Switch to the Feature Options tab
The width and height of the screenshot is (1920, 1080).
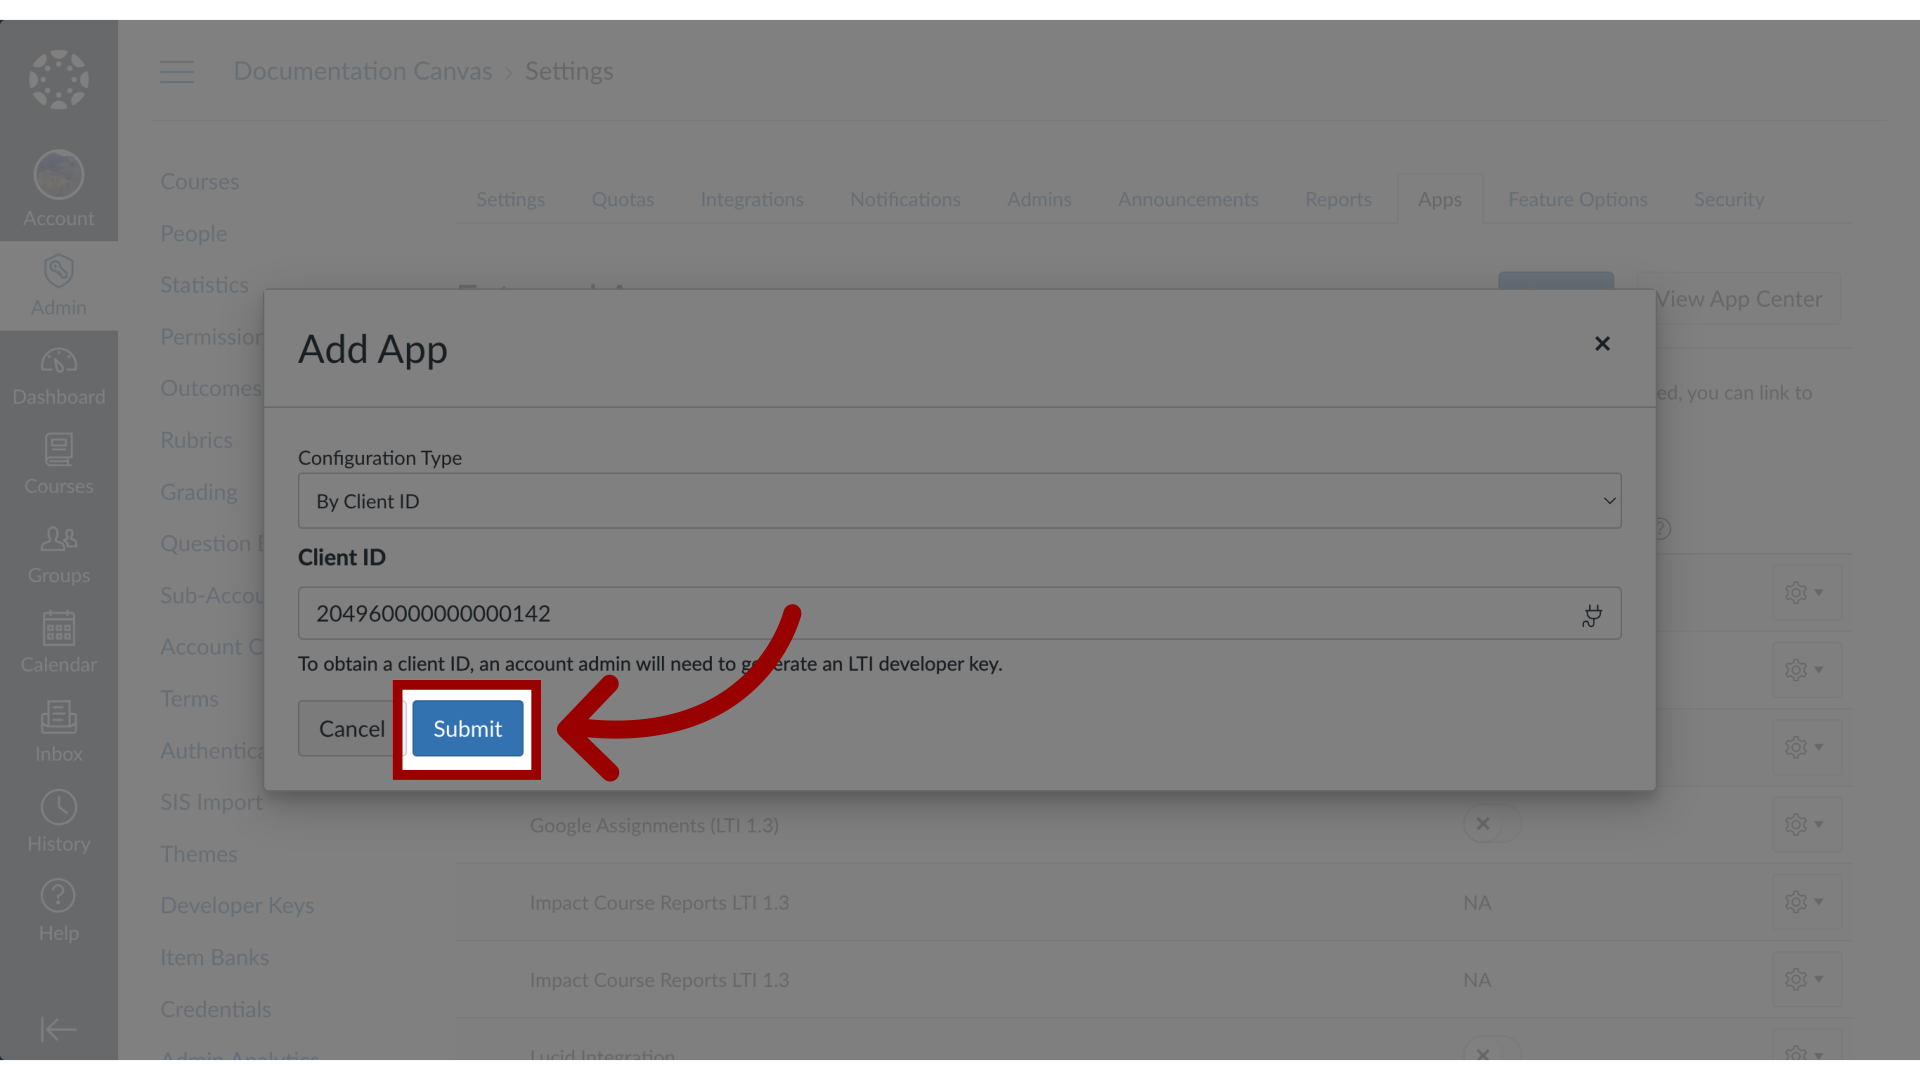pos(1578,199)
